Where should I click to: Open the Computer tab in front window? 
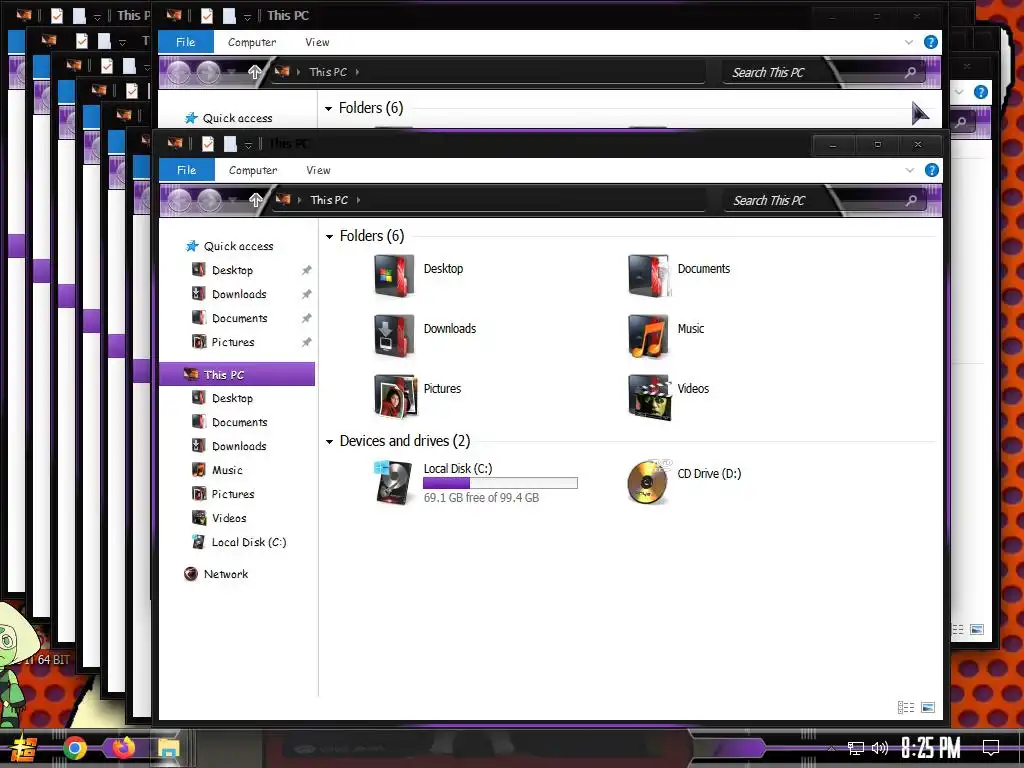pos(253,170)
